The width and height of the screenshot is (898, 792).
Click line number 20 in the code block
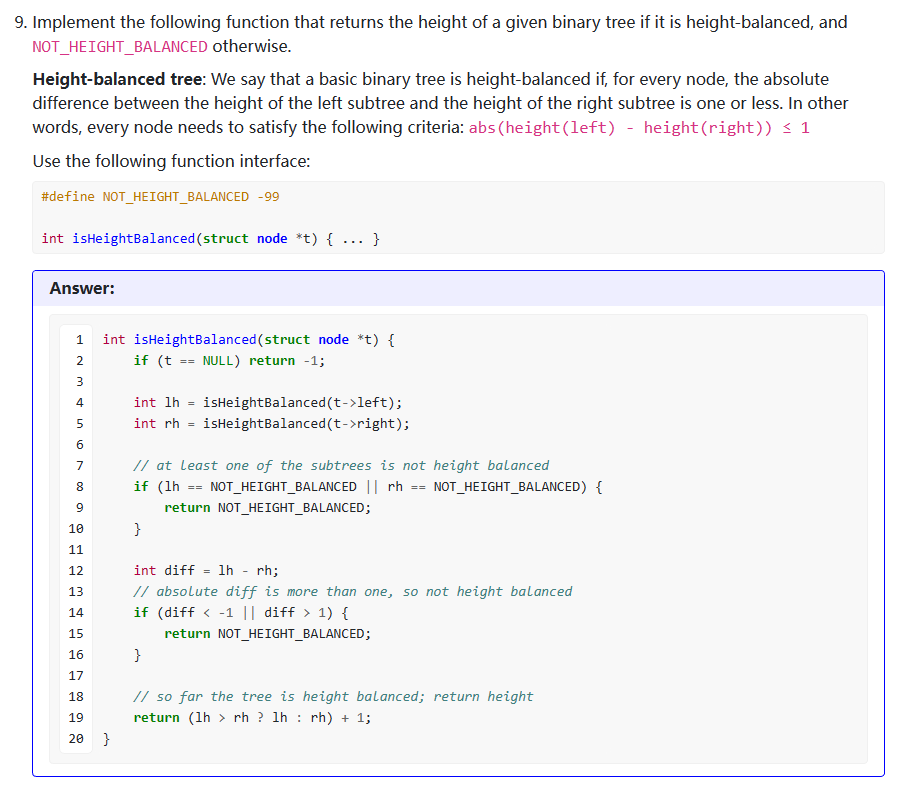coord(75,738)
